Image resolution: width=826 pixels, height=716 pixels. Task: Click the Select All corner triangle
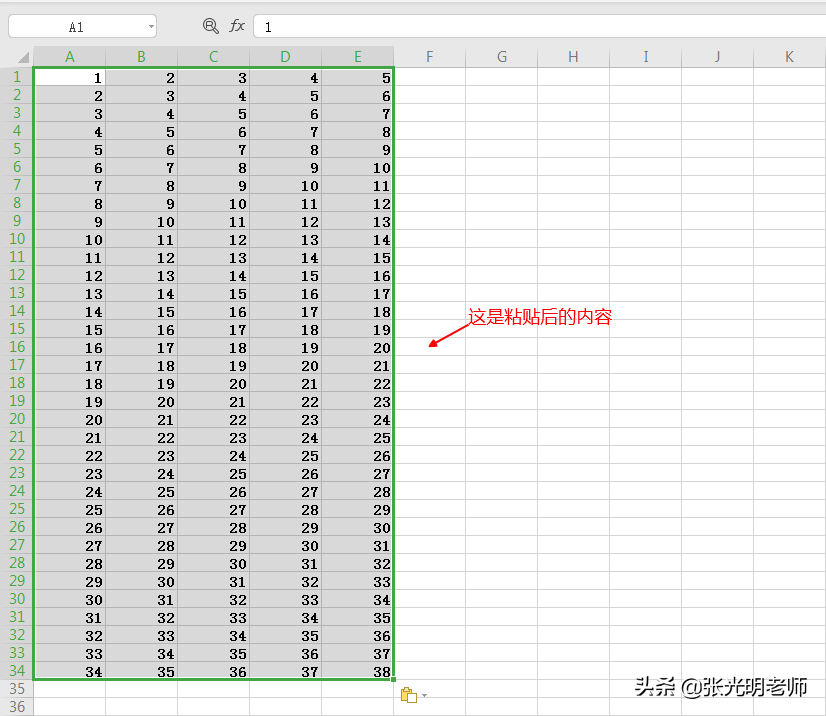[x=23, y=57]
